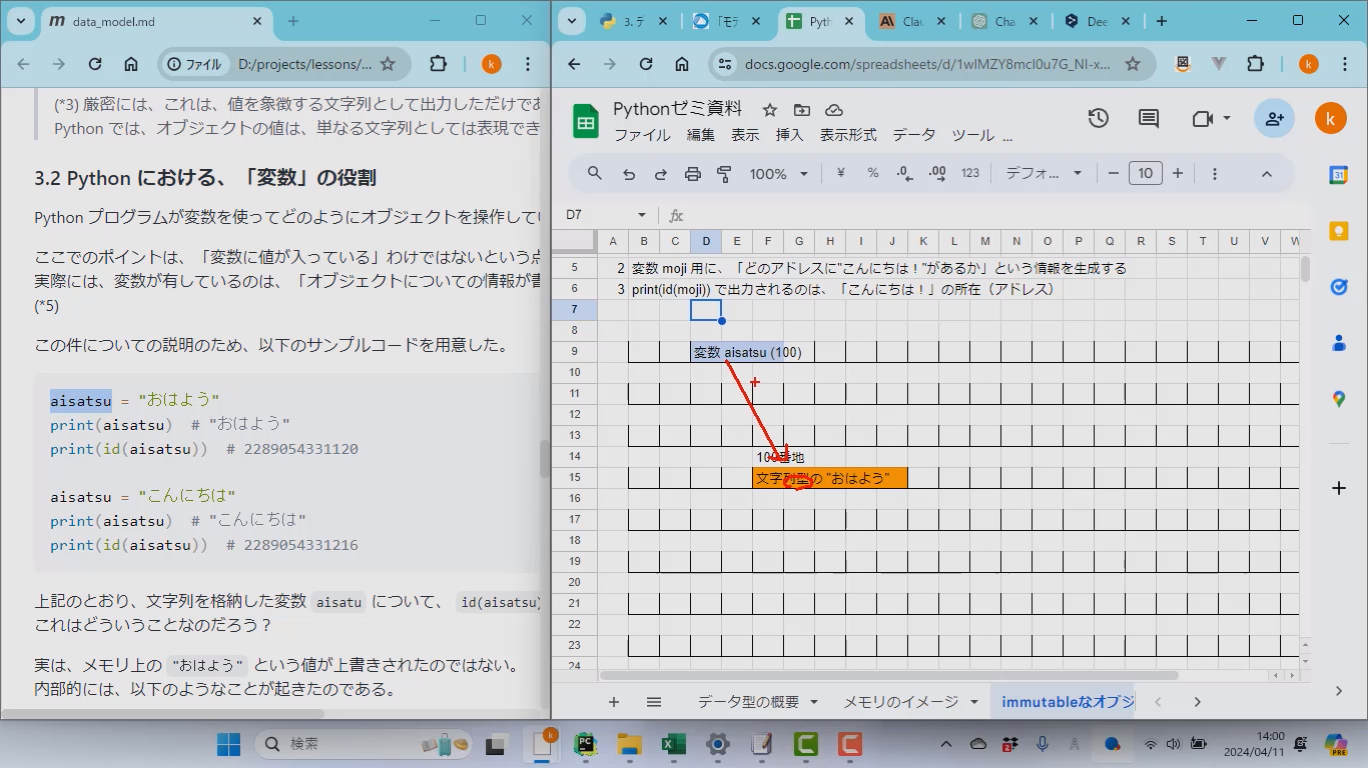This screenshot has width=1368, height=768.
Task: Print the spreadsheet using the printer icon
Action: pos(693,174)
